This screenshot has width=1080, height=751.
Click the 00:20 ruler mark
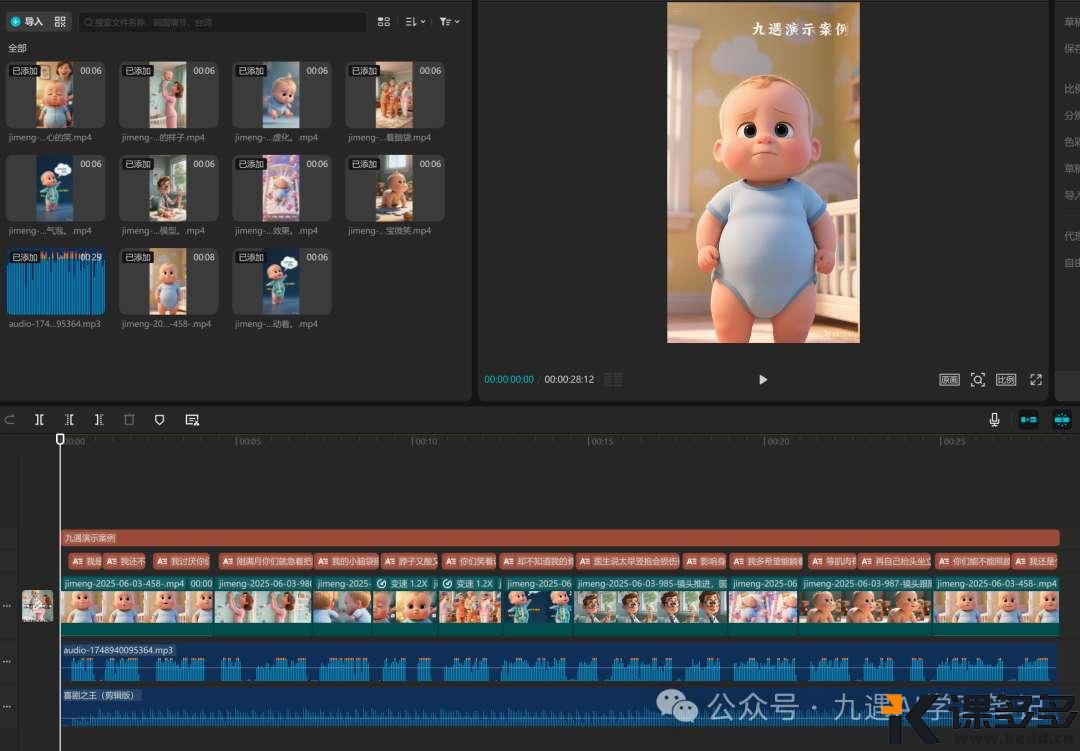777,442
